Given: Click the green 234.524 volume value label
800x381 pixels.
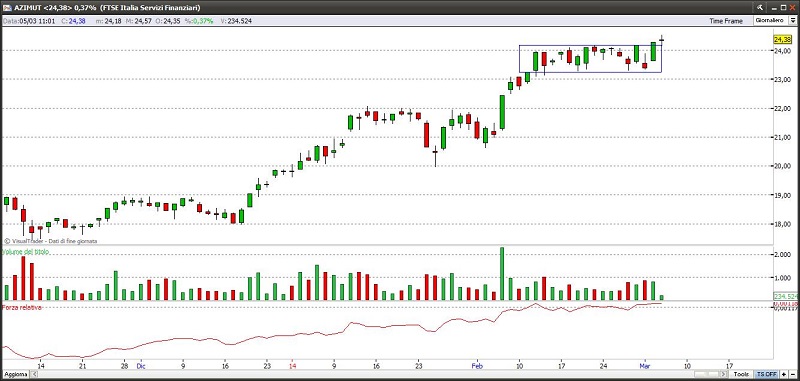Looking at the screenshot, I should [786, 296].
